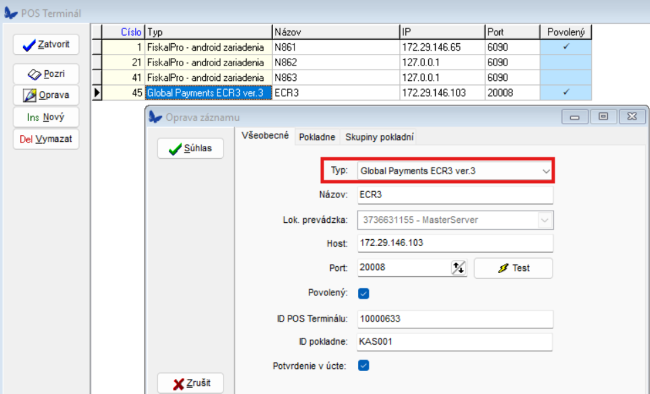Toggle Povolený cell for row N861
Screen dimensions: 650x394
pyautogui.click(x=566, y=47)
